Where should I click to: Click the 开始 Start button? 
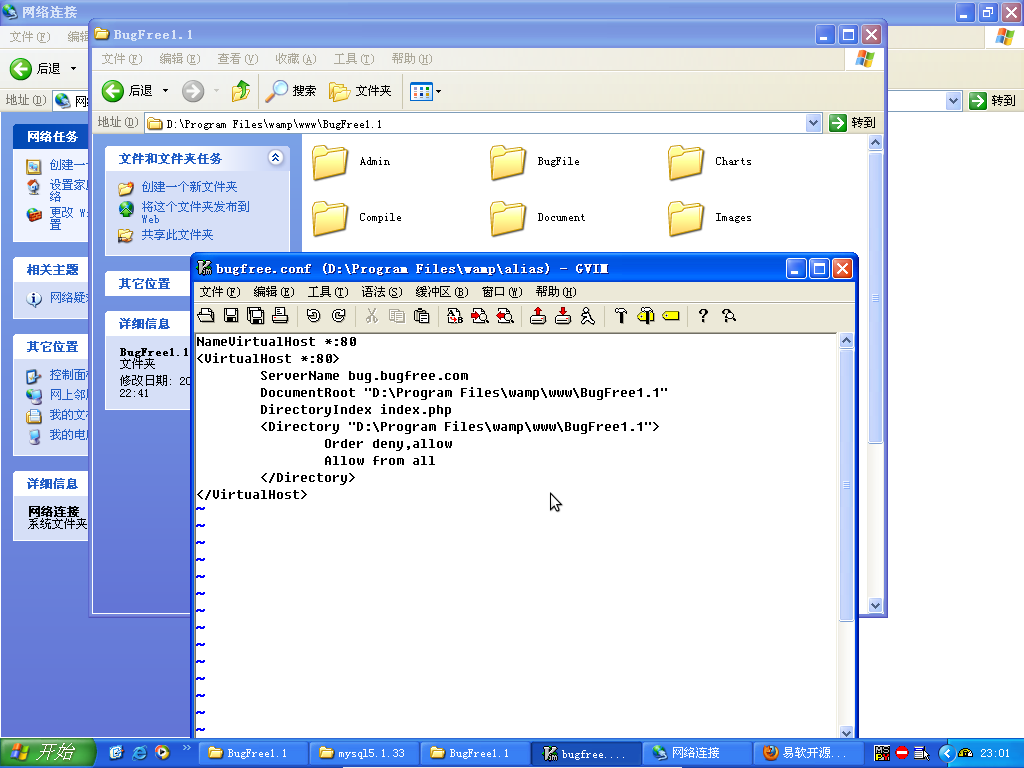(x=48, y=753)
